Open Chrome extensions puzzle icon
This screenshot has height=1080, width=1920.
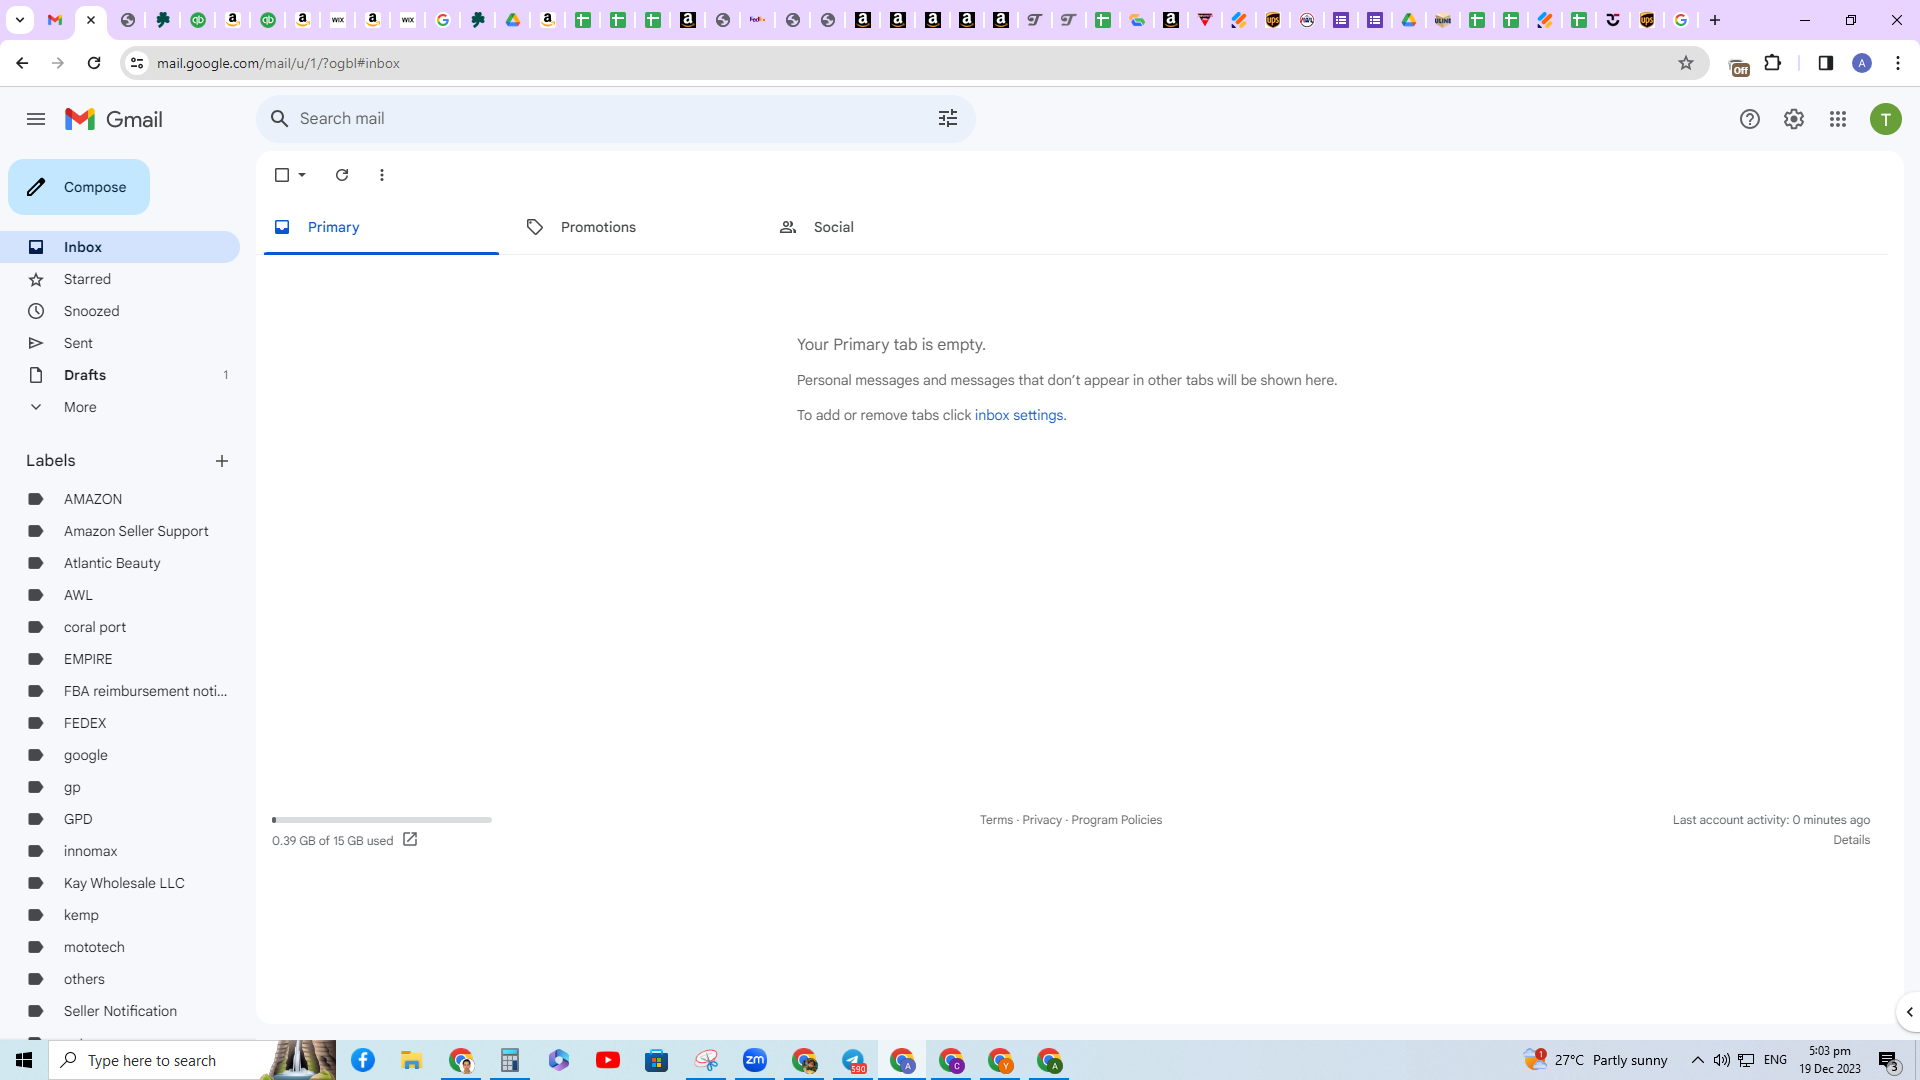point(1773,63)
